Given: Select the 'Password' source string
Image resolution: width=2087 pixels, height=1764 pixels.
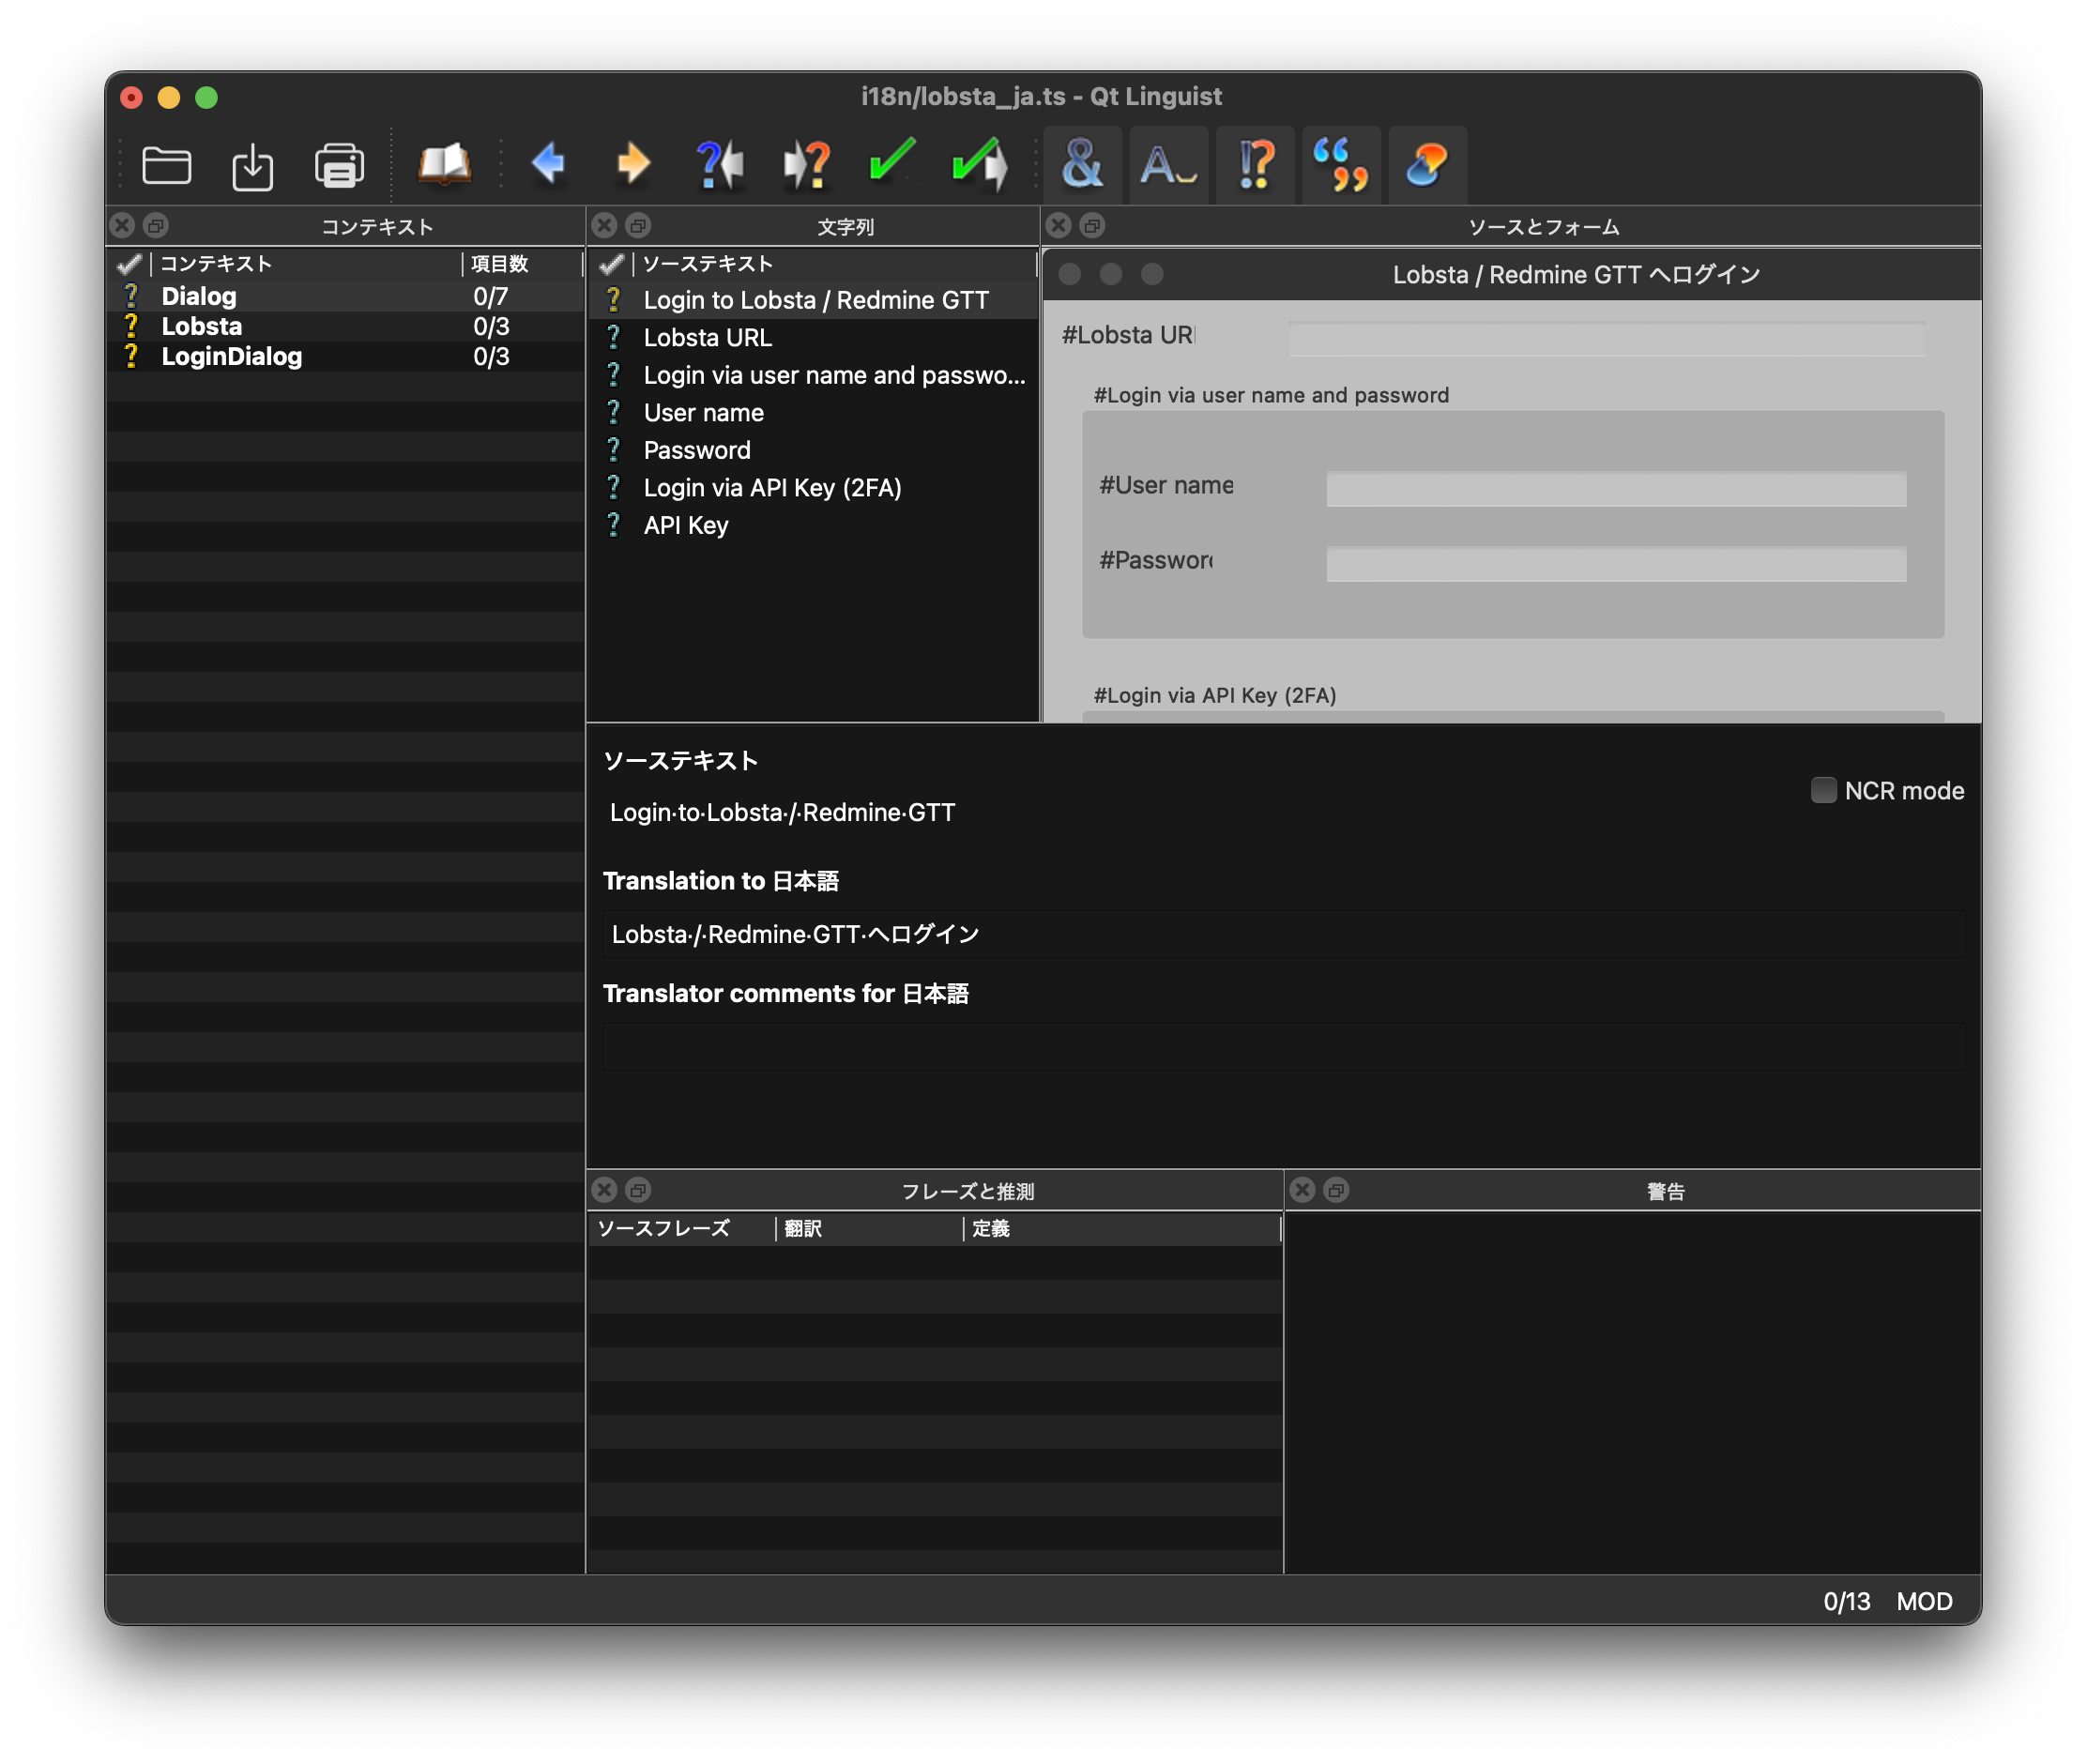Looking at the screenshot, I should coord(813,450).
